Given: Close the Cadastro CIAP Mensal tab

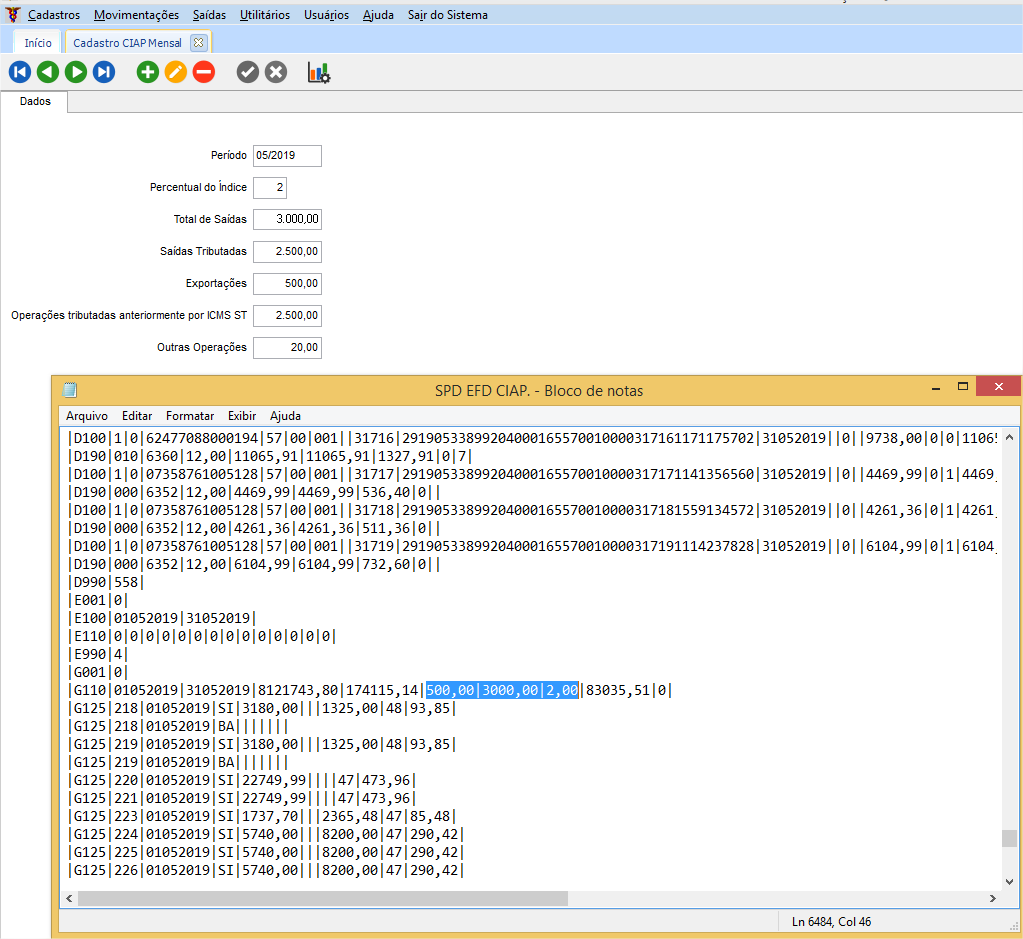Looking at the screenshot, I should (x=198, y=43).
